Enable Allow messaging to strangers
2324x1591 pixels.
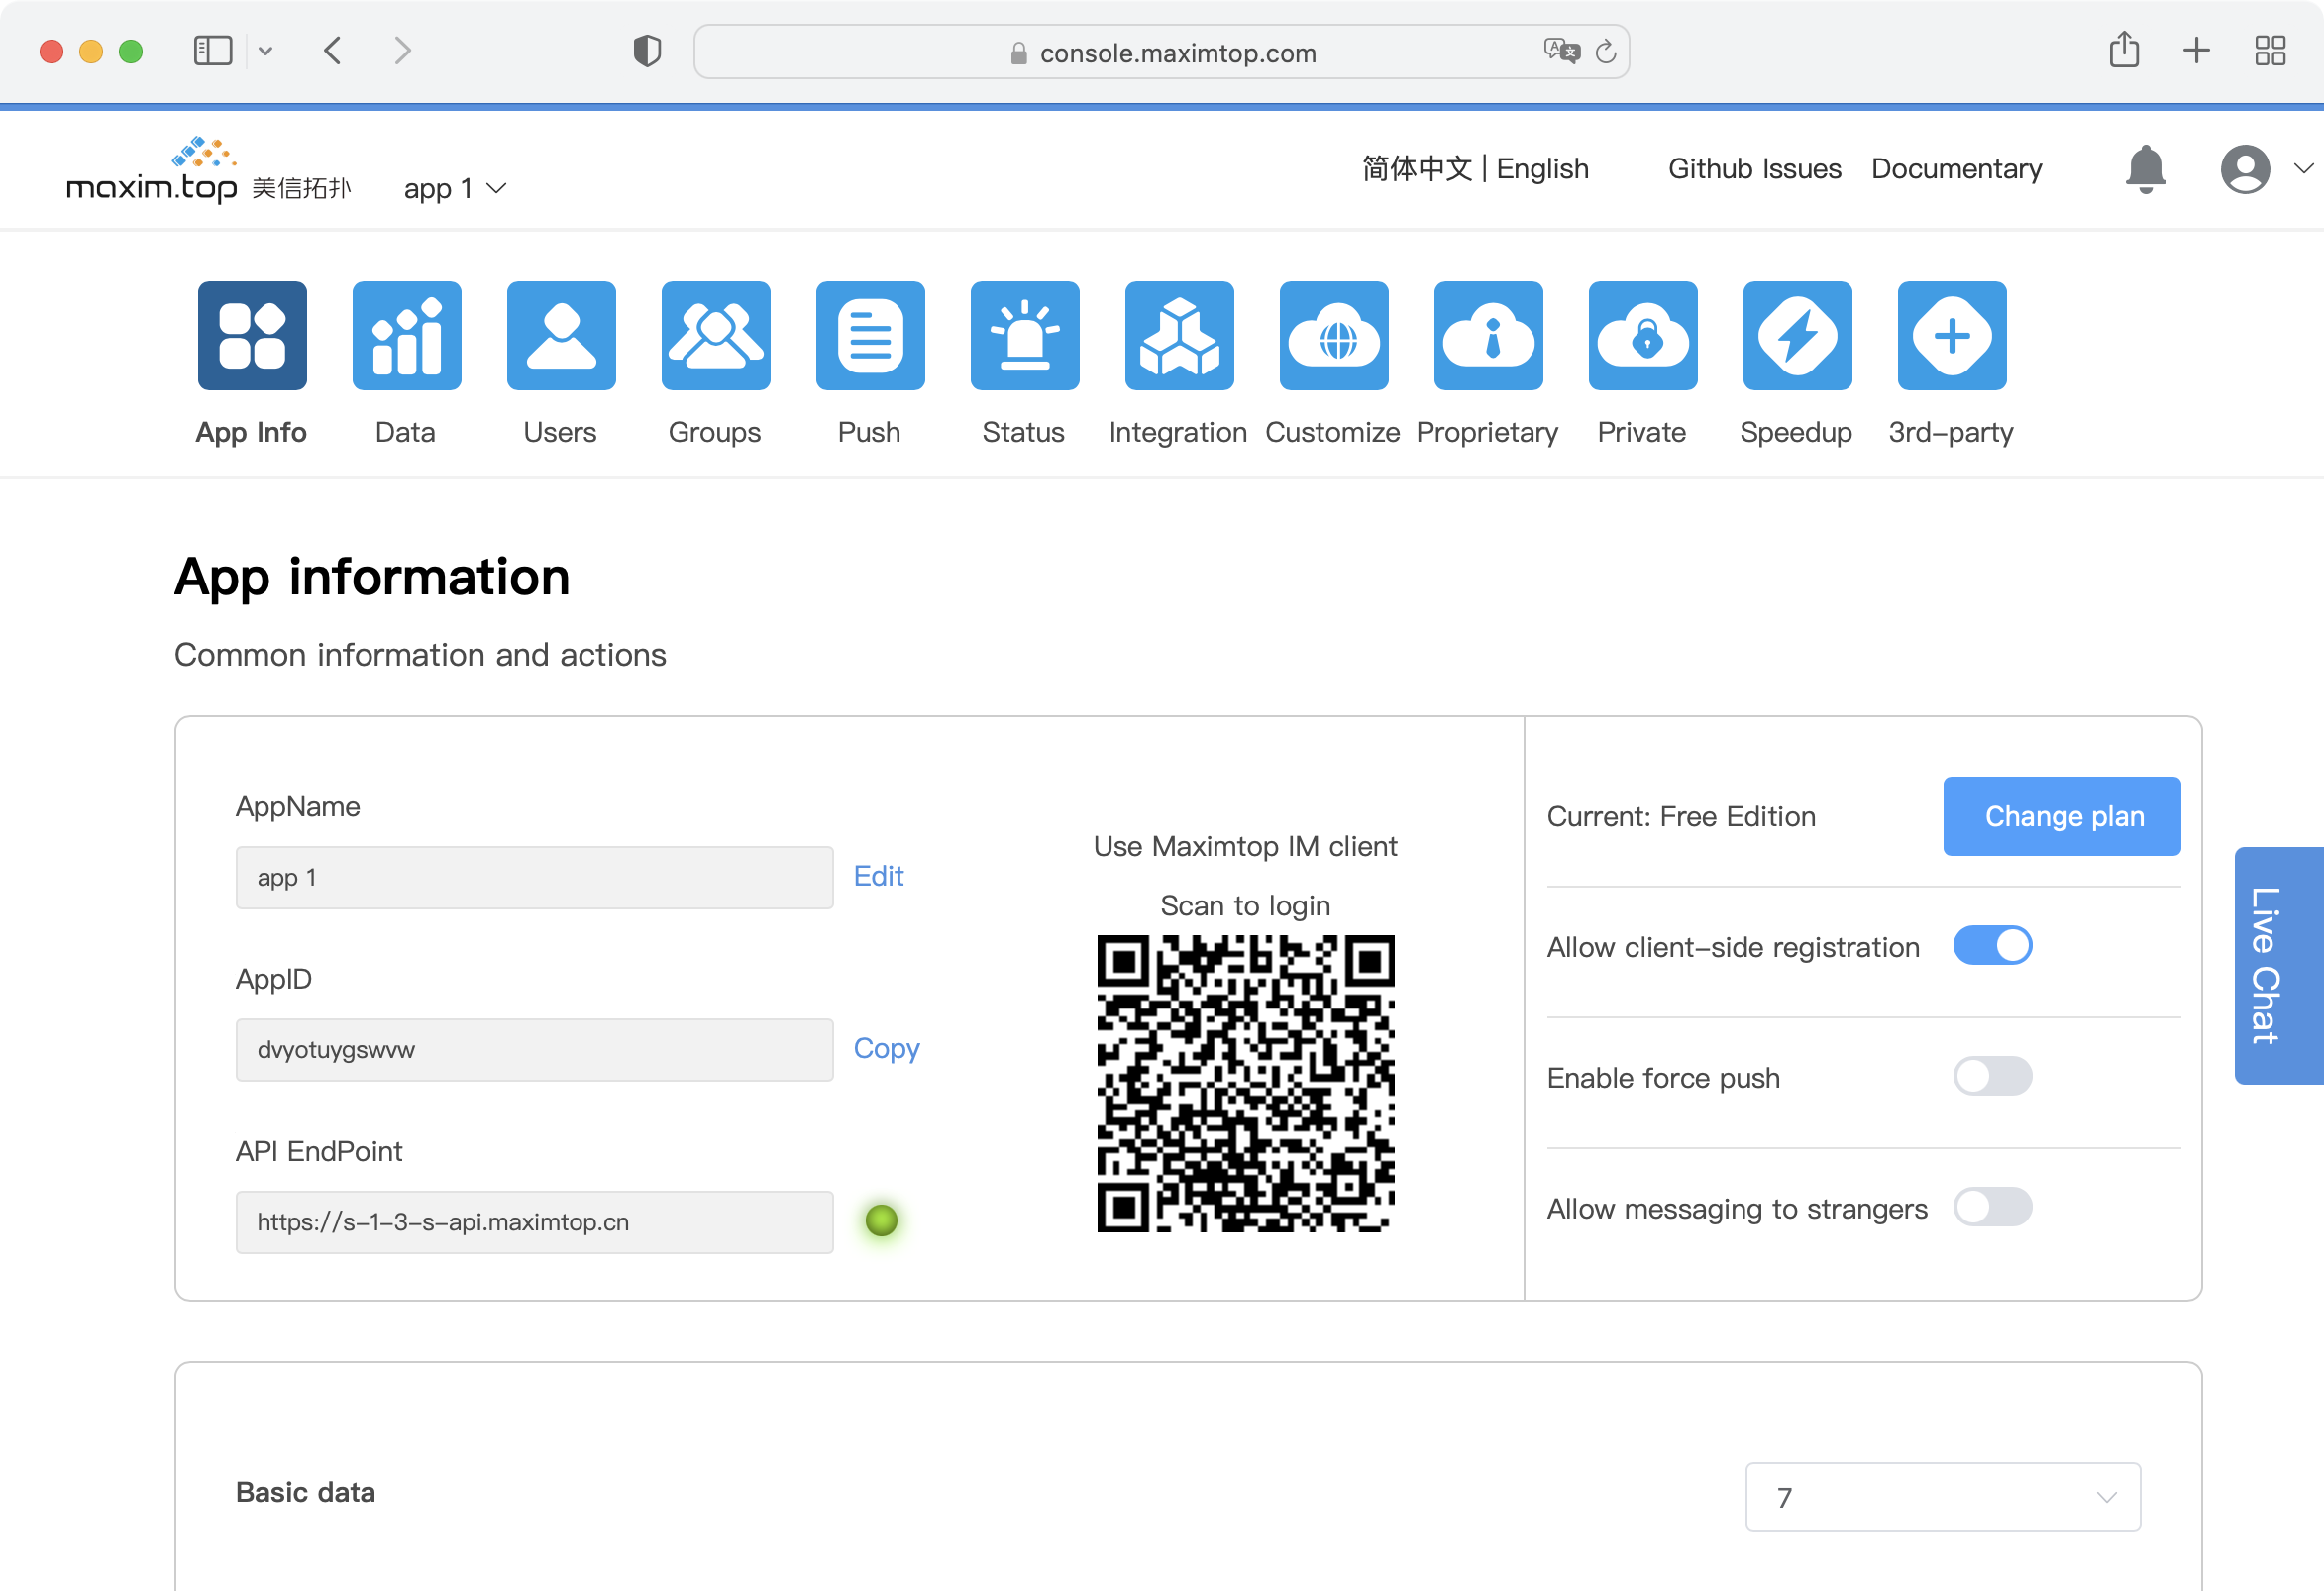click(1992, 1206)
